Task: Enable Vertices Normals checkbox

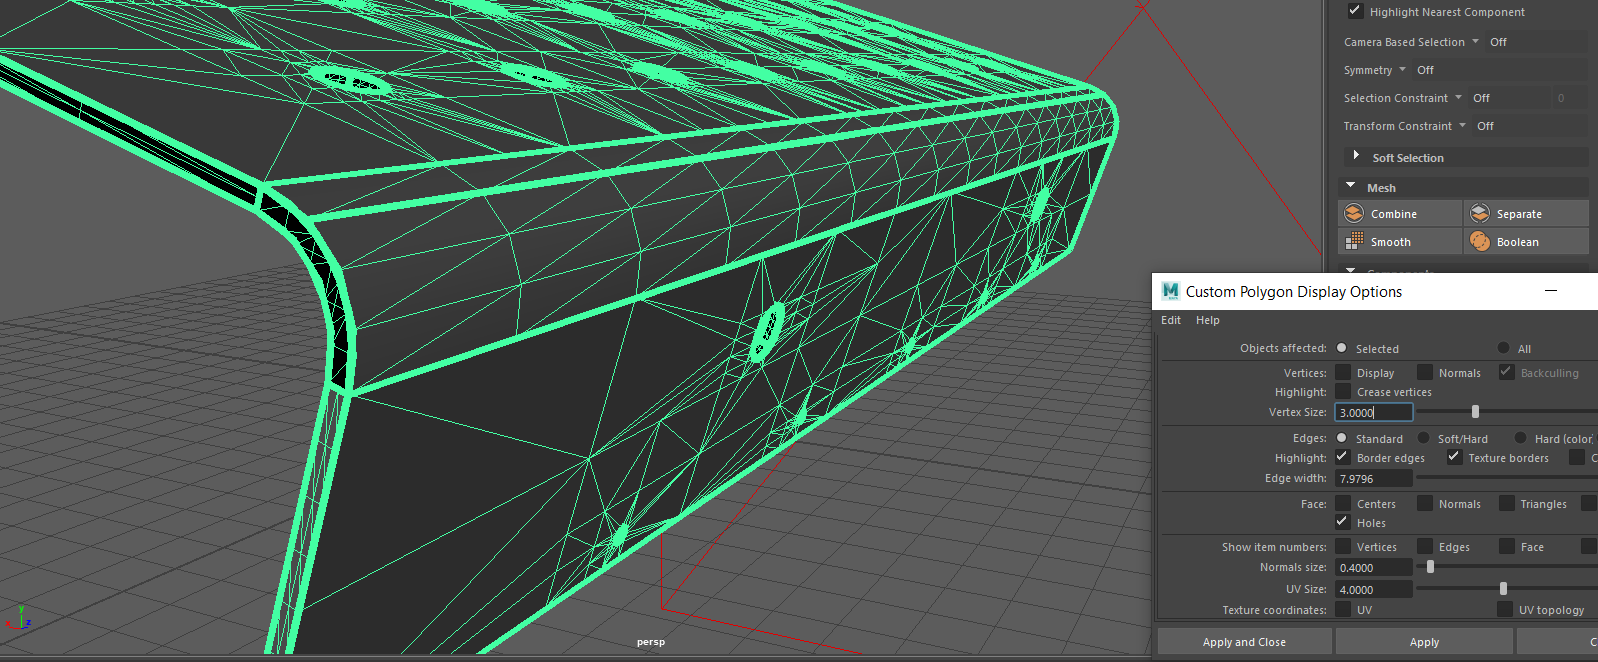Action: coord(1425,372)
